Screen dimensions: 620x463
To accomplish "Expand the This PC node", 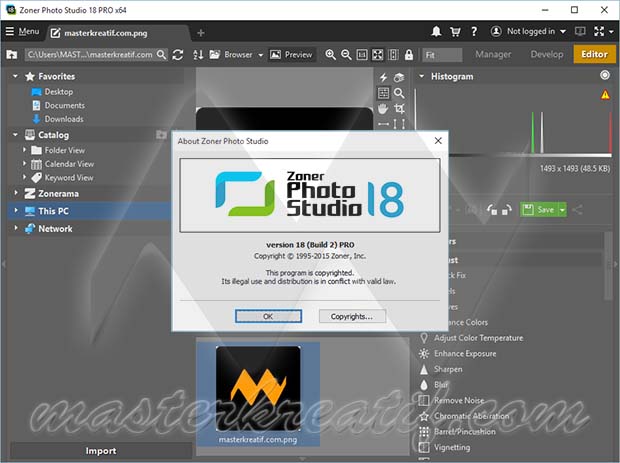I will [16, 210].
